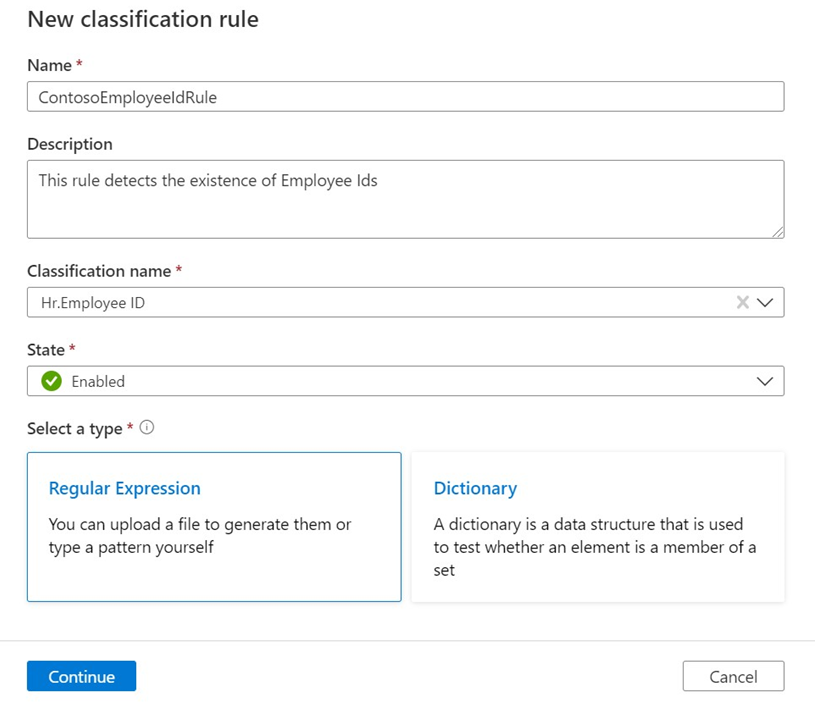Viewport: 815px width, 704px height.
Task: Click the info icon beside Select a type
Action: coord(147,427)
